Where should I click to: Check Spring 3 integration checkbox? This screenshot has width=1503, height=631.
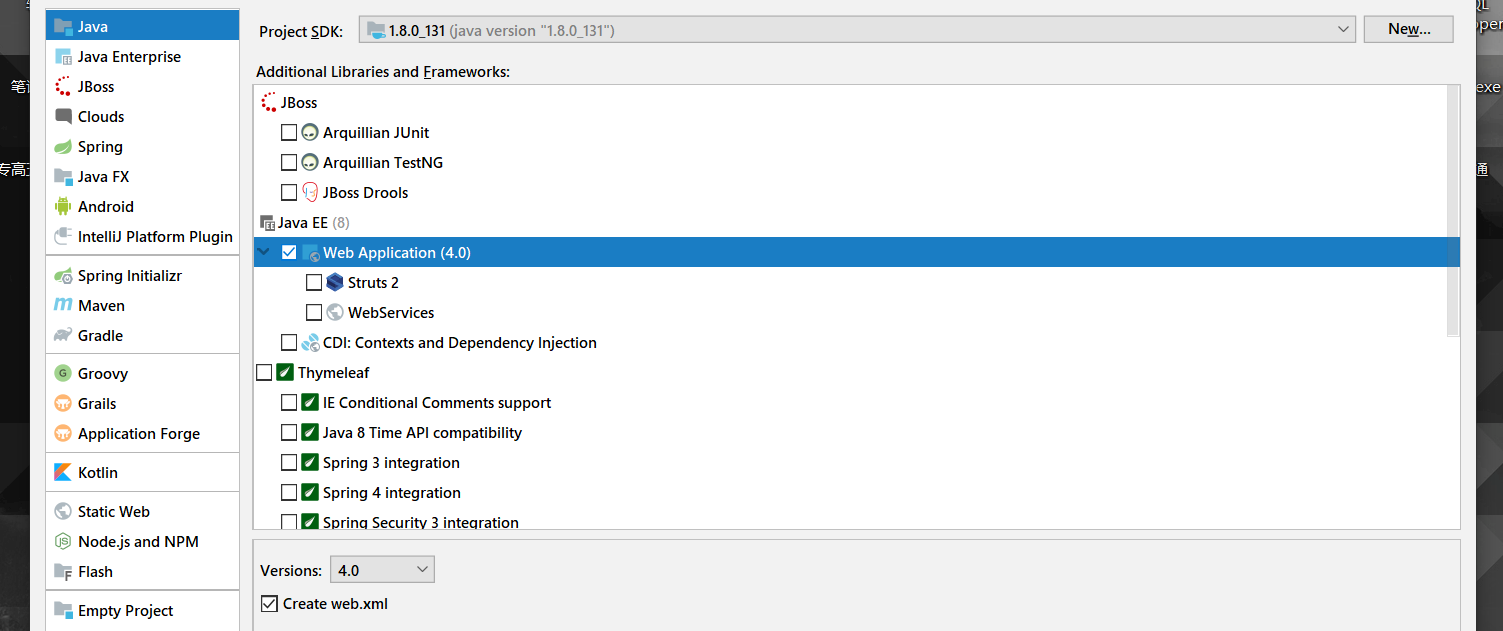click(x=289, y=462)
